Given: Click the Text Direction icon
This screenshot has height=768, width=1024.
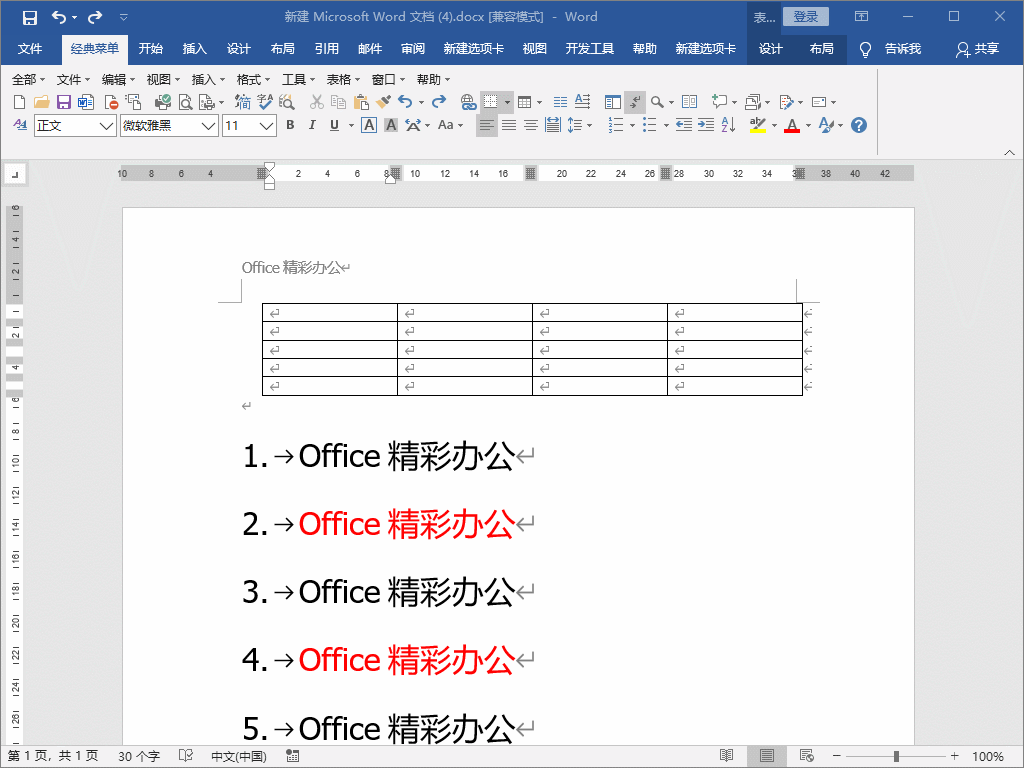Looking at the screenshot, I should tap(582, 102).
